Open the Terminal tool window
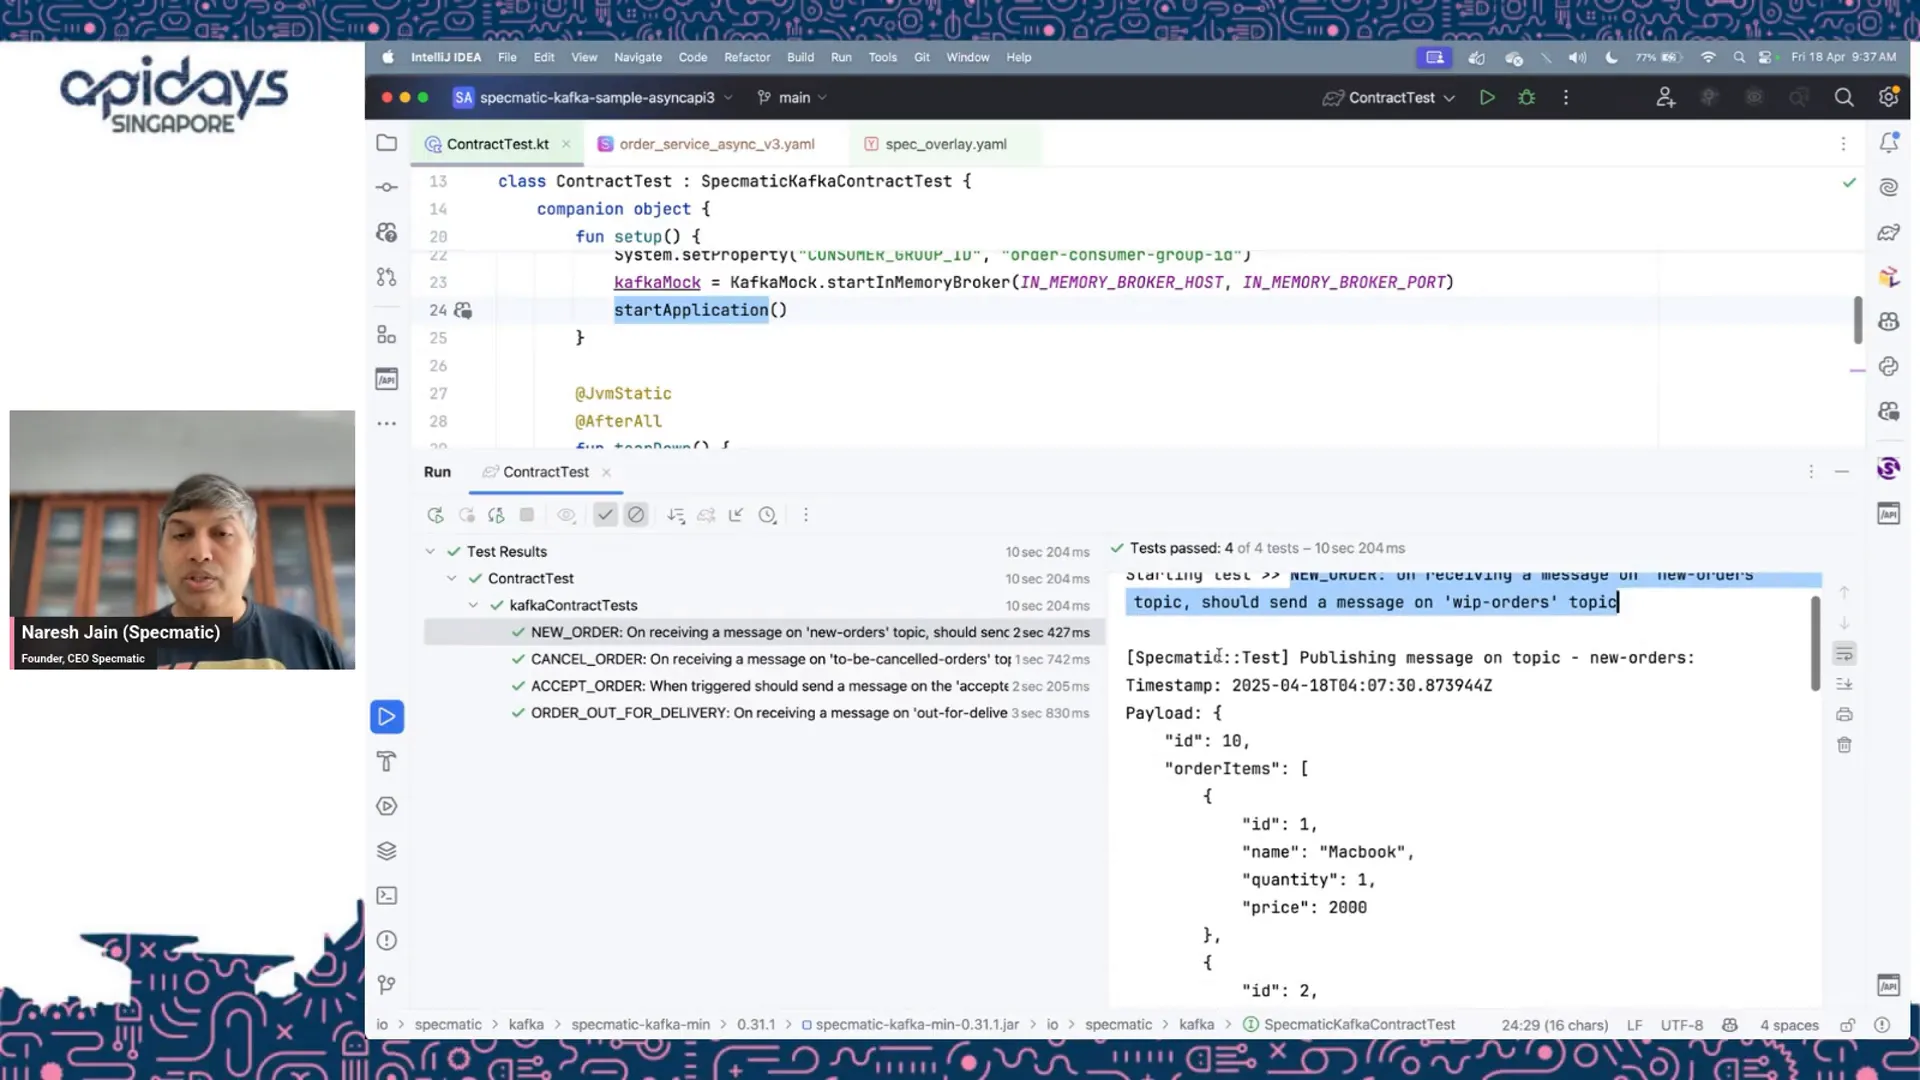This screenshot has width=1920, height=1080. [387, 896]
